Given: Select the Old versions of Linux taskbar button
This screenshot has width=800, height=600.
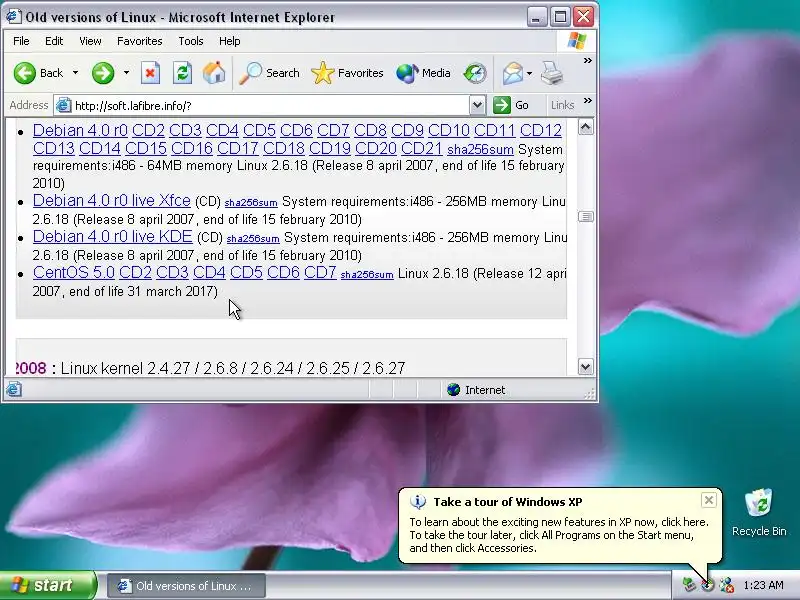Looking at the screenshot, I should click(x=187, y=586).
